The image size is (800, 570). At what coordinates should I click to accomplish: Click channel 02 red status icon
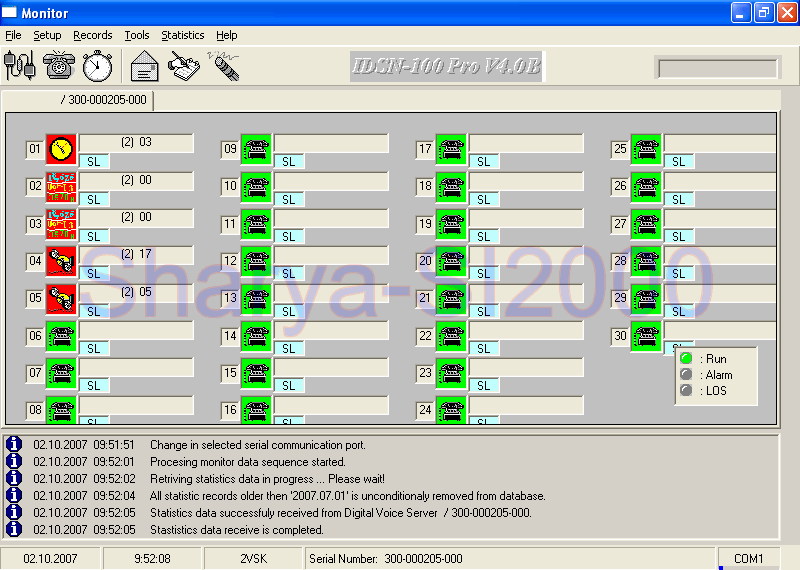coord(61,187)
